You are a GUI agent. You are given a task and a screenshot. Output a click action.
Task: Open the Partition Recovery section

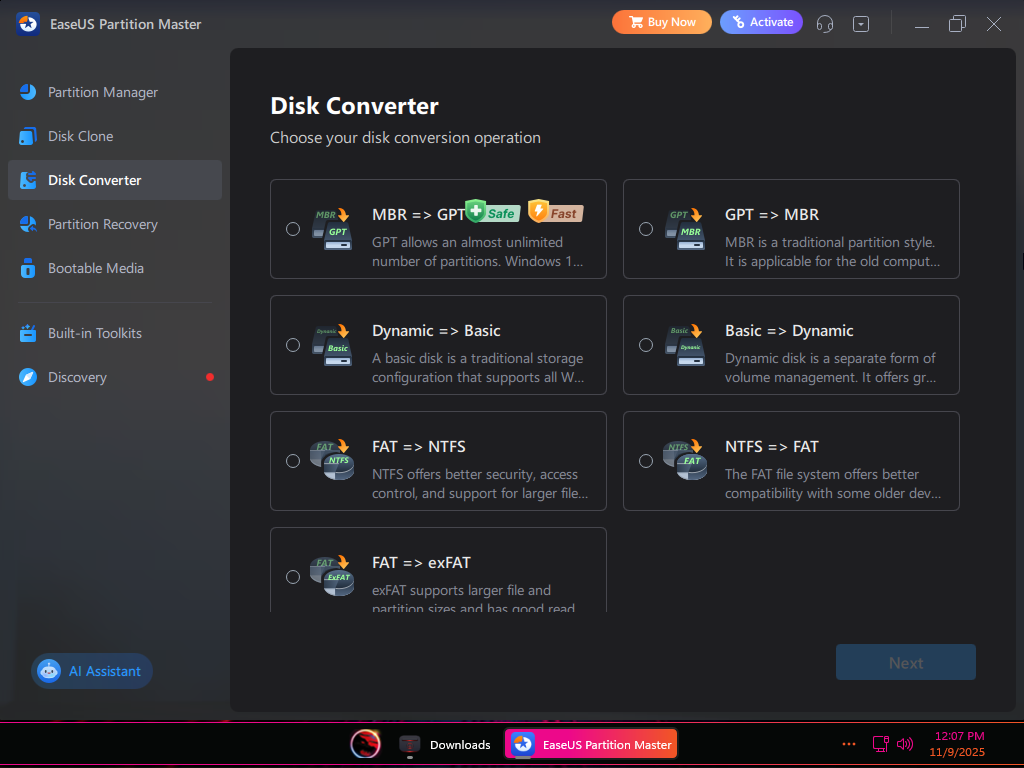[x=115, y=224]
